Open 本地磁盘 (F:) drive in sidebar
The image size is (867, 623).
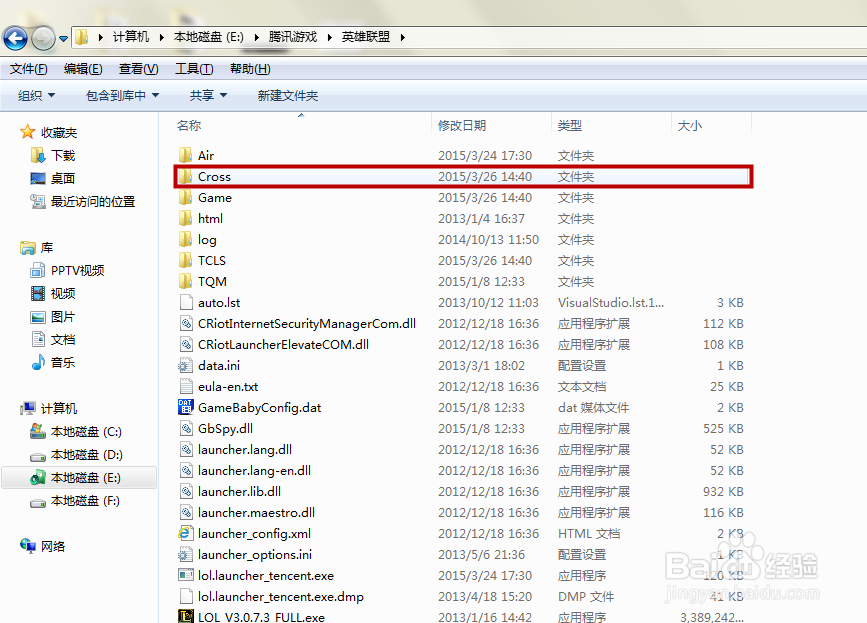75,501
